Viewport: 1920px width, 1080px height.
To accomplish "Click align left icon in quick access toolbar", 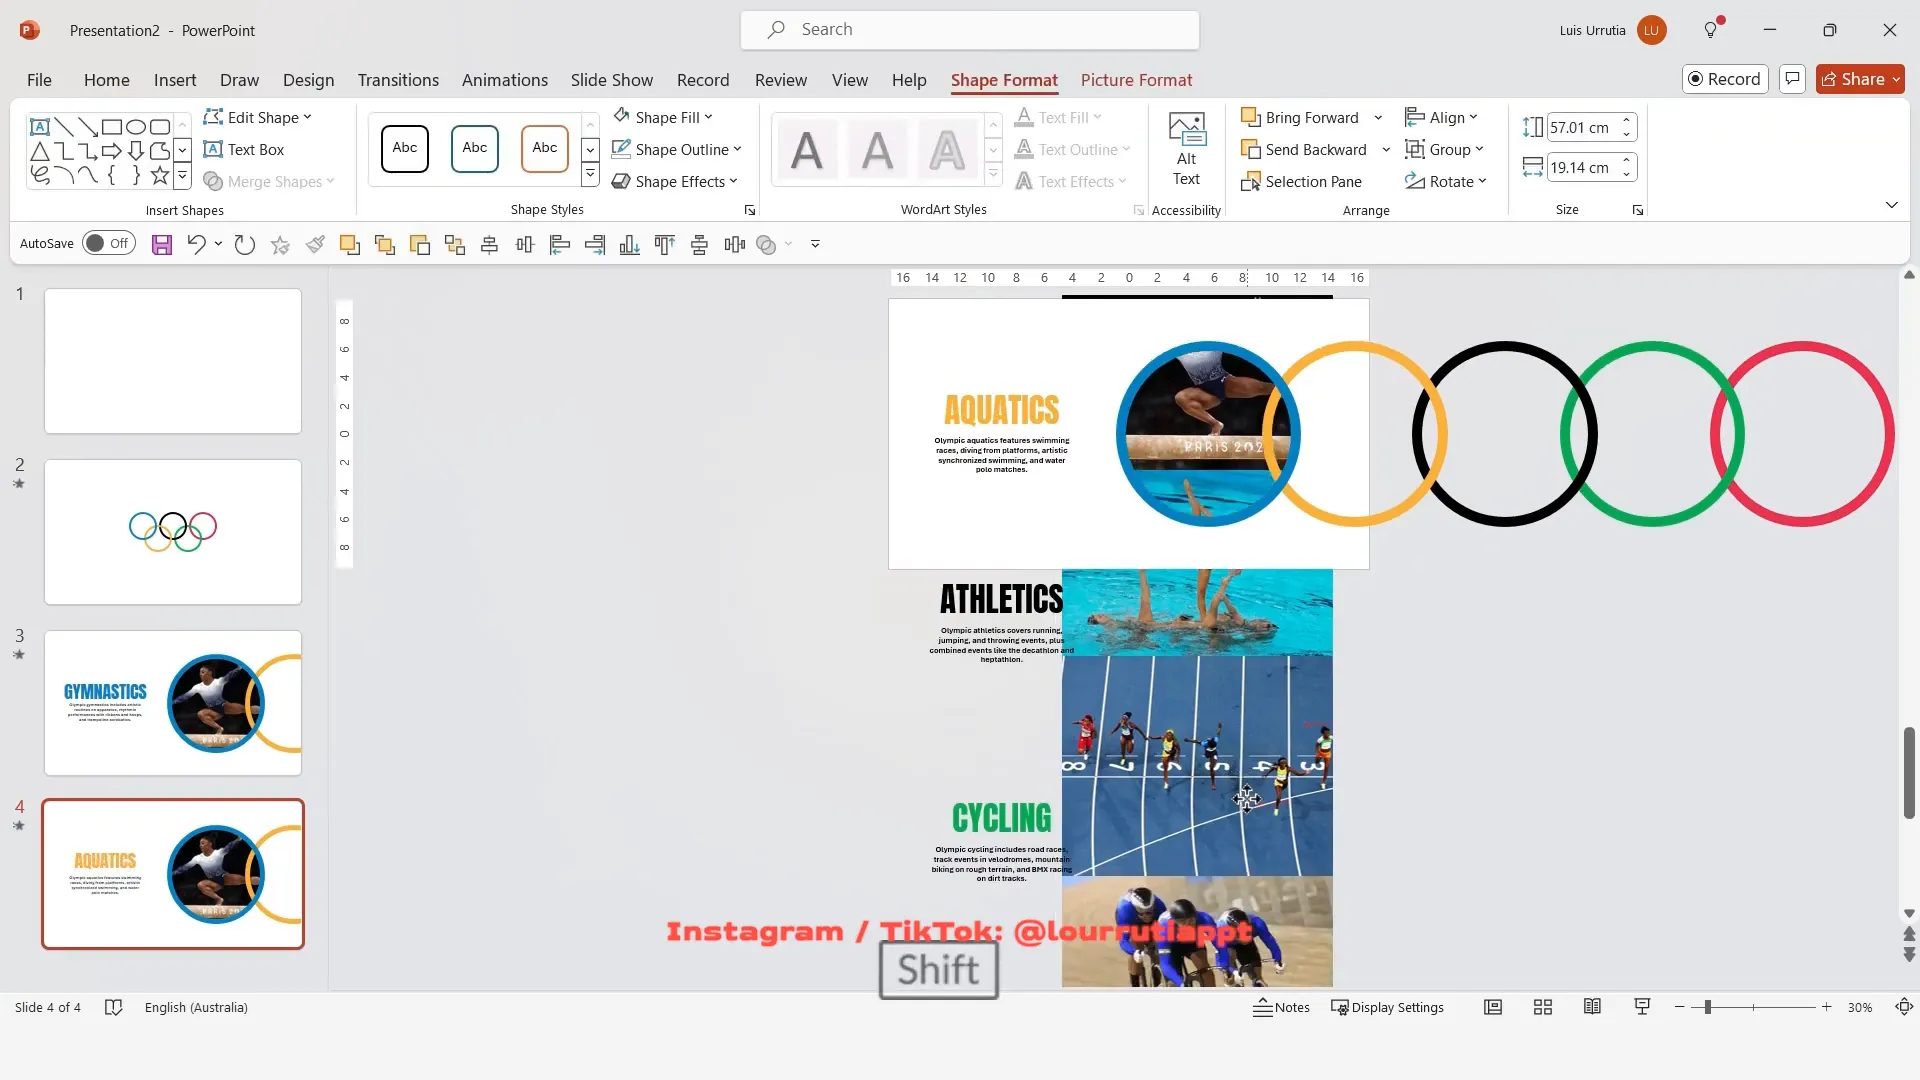I will click(560, 244).
